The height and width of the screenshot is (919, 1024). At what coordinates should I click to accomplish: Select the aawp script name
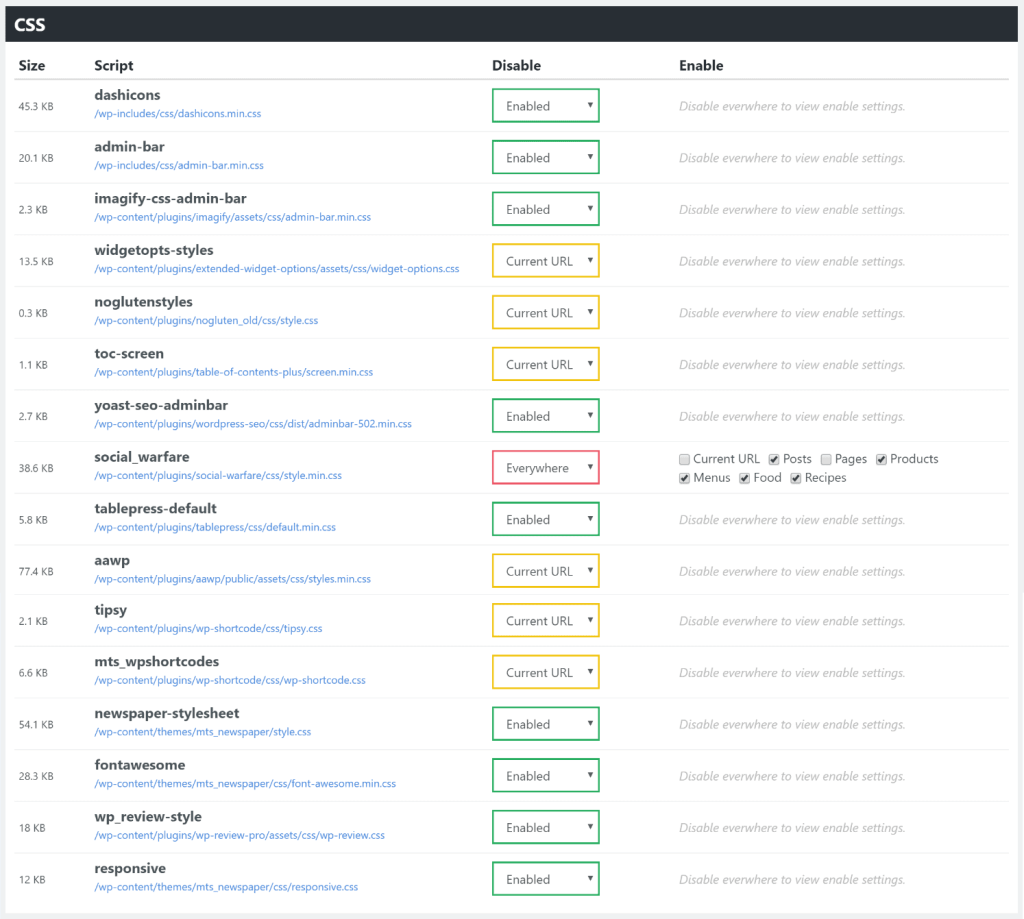[112, 560]
